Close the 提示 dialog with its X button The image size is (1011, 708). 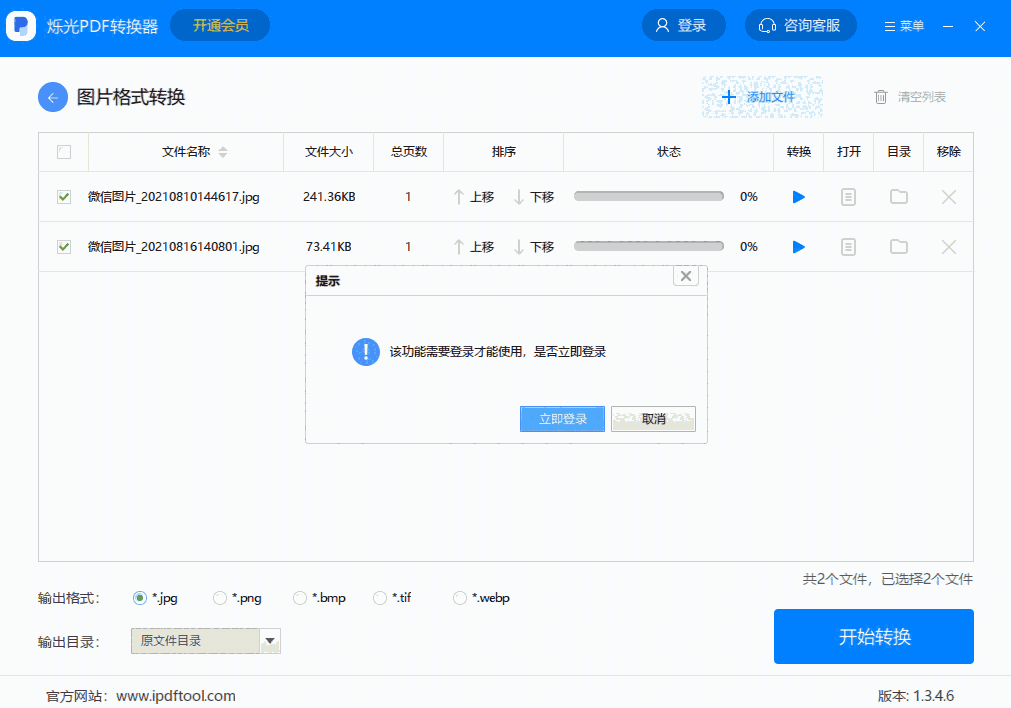click(685, 276)
